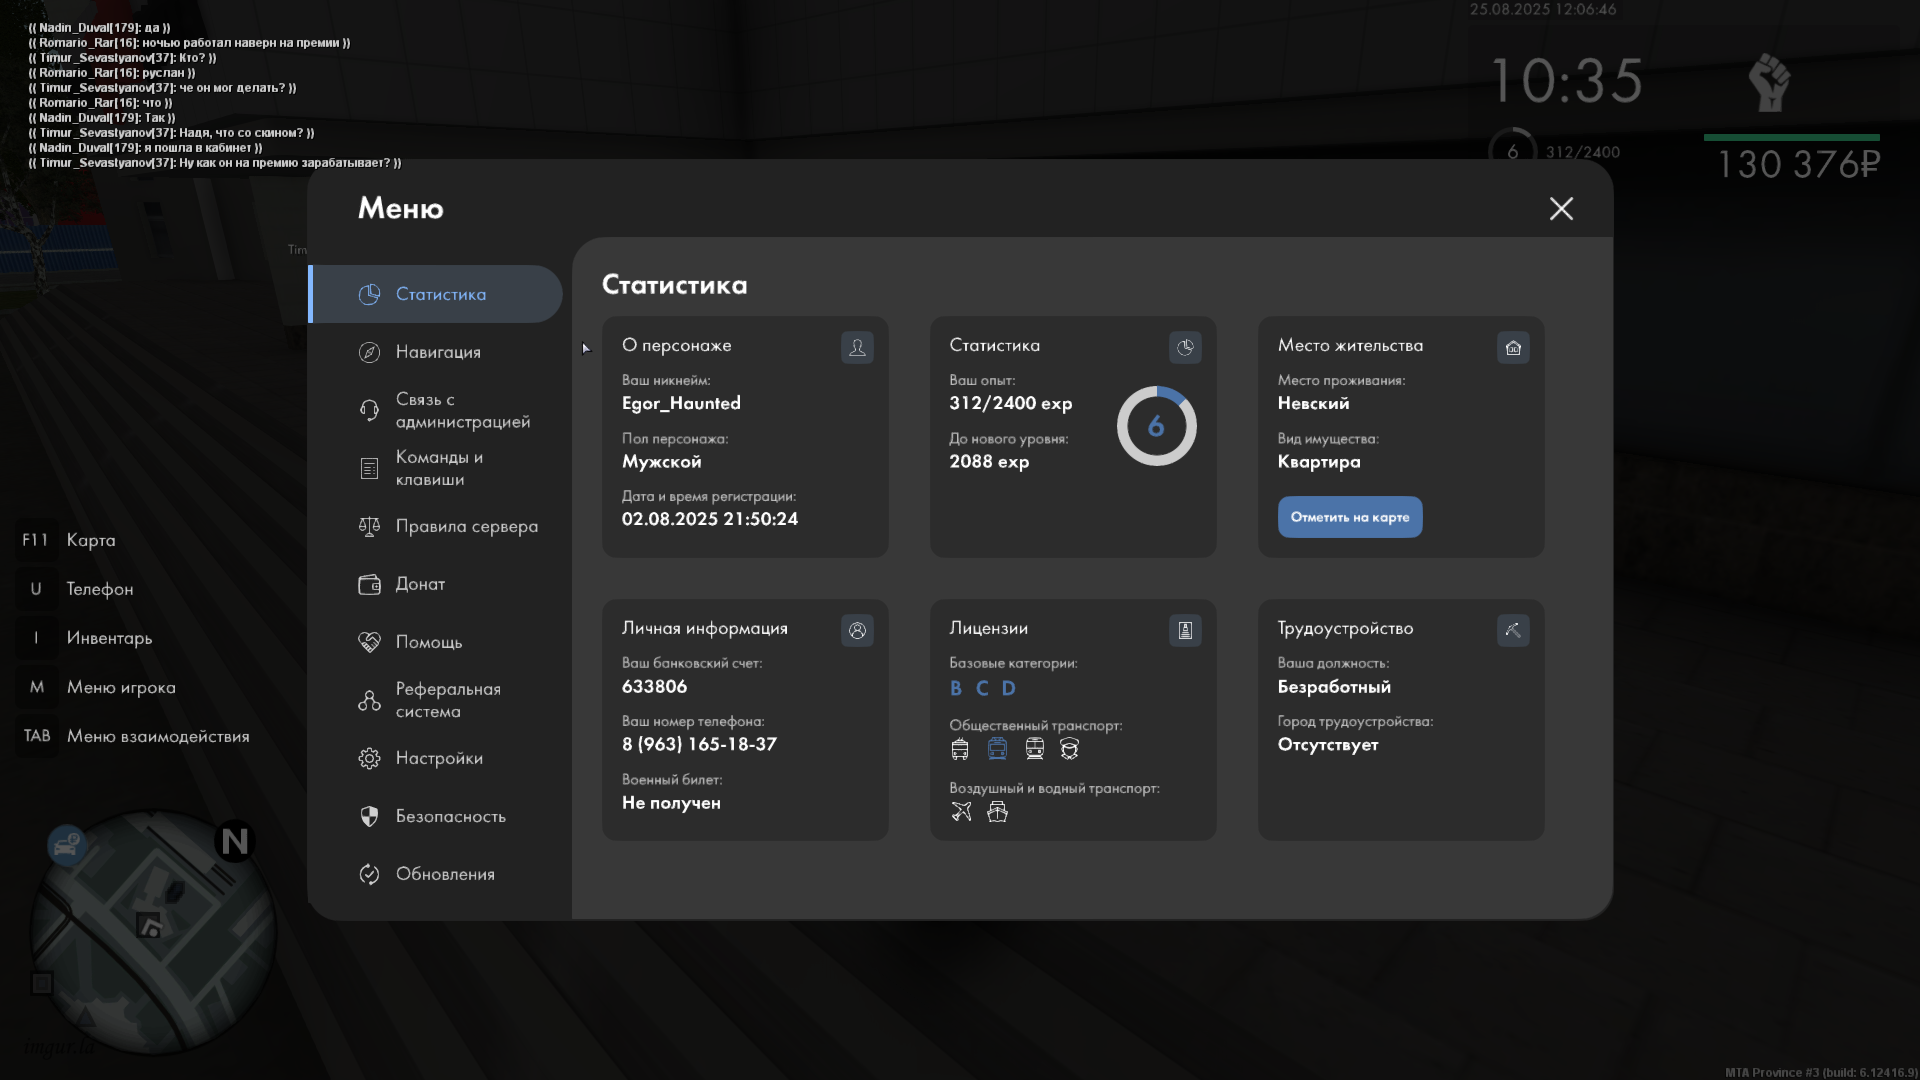This screenshot has height=1080, width=1920.
Task: Go to the Донат section
Action: click(420, 584)
